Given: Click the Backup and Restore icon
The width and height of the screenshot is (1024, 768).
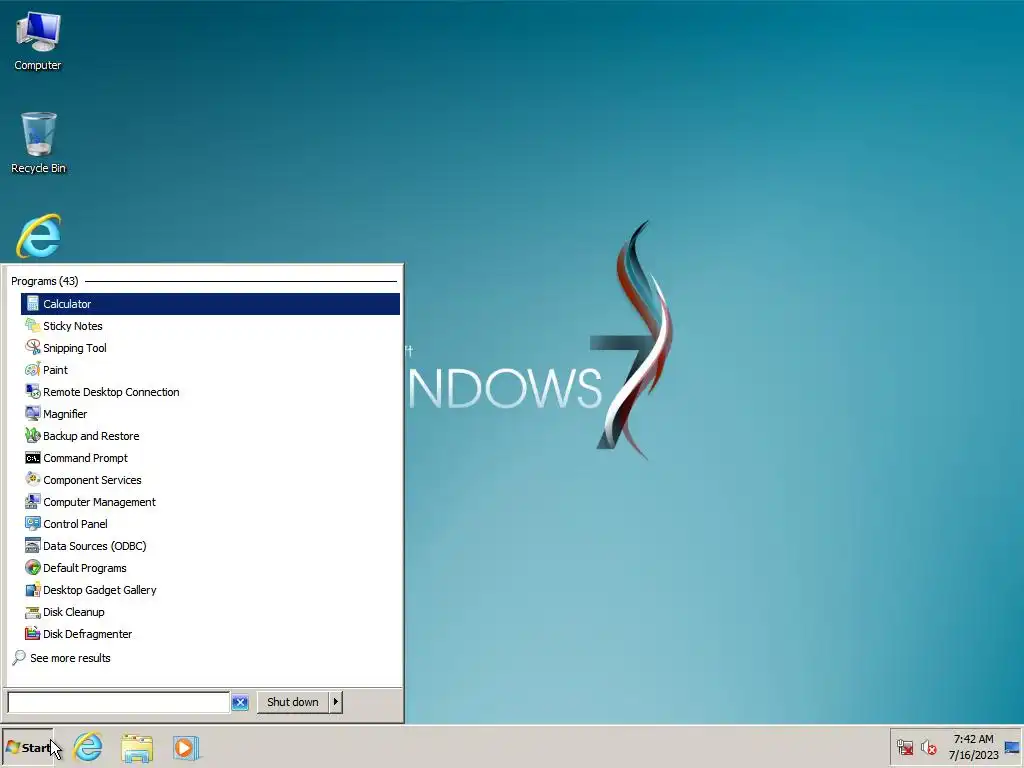Looking at the screenshot, I should pos(33,436).
